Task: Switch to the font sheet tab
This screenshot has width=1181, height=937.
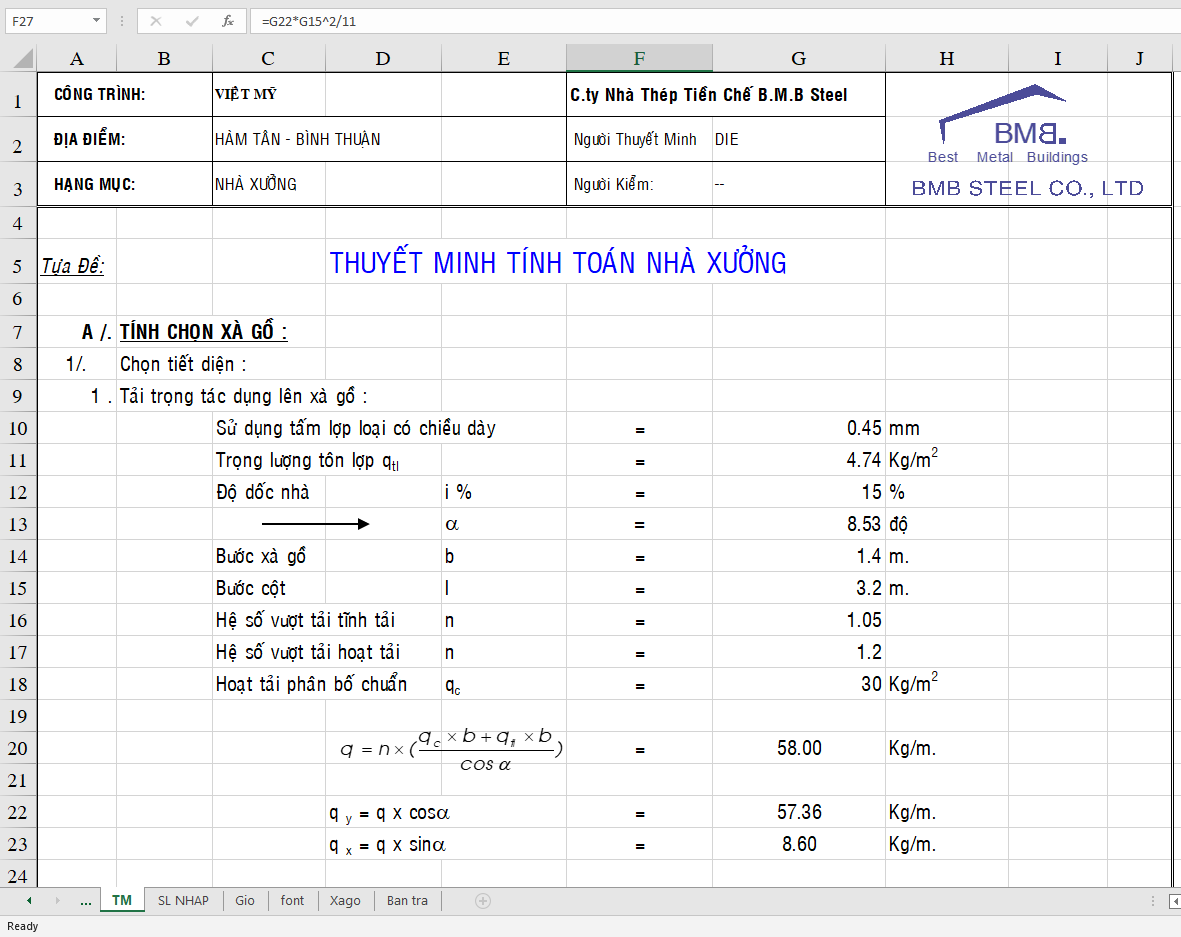Action: point(292,901)
